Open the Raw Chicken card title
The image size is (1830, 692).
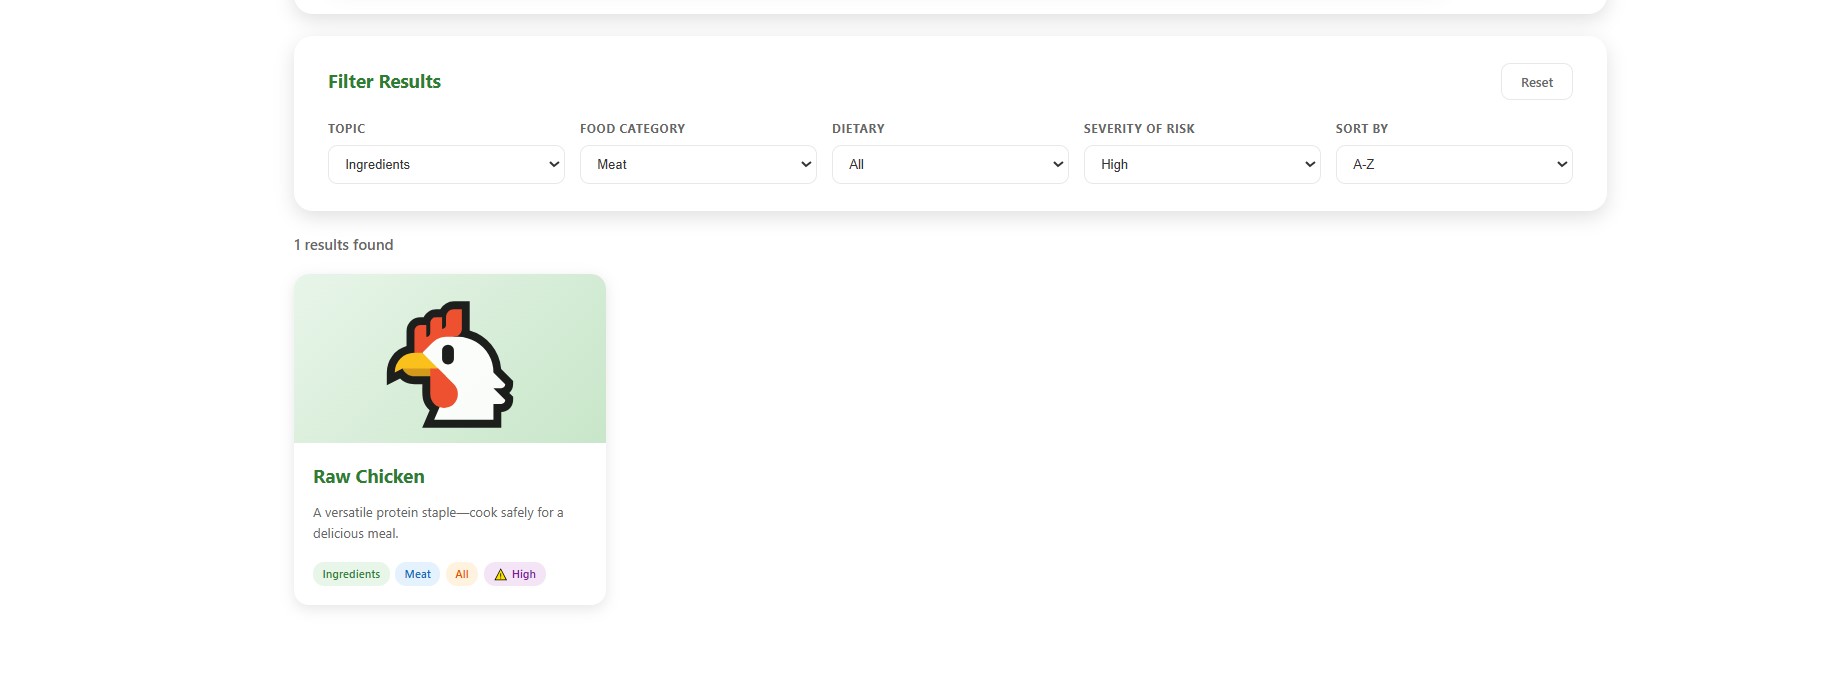click(369, 477)
